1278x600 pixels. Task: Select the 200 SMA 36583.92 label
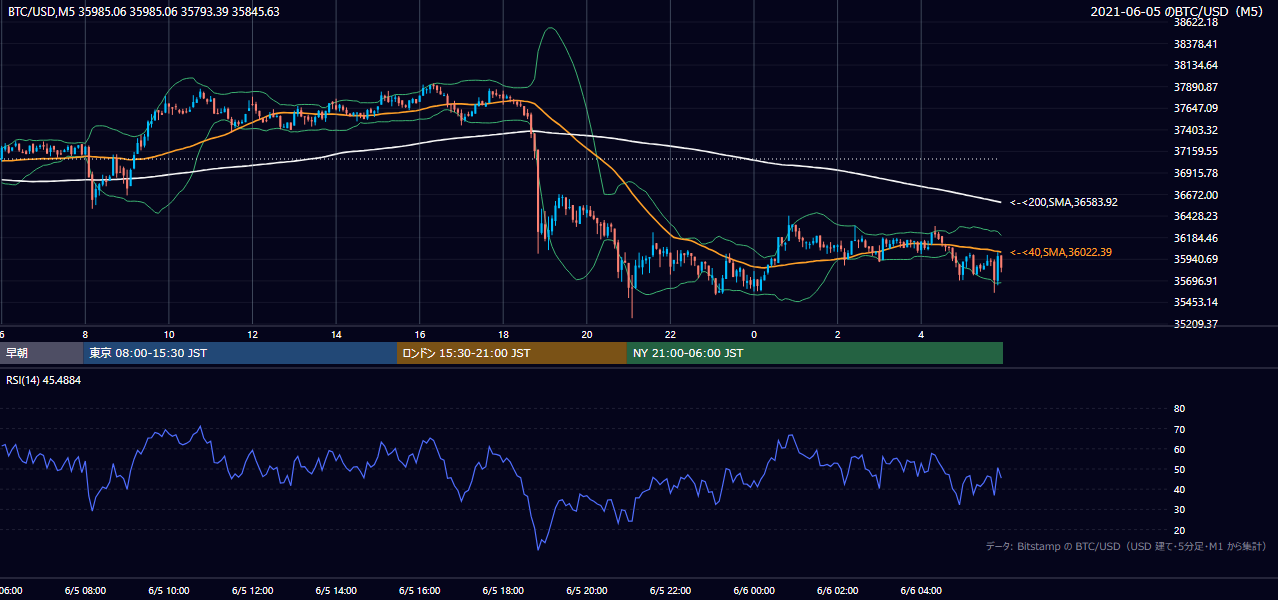click(x=1064, y=202)
